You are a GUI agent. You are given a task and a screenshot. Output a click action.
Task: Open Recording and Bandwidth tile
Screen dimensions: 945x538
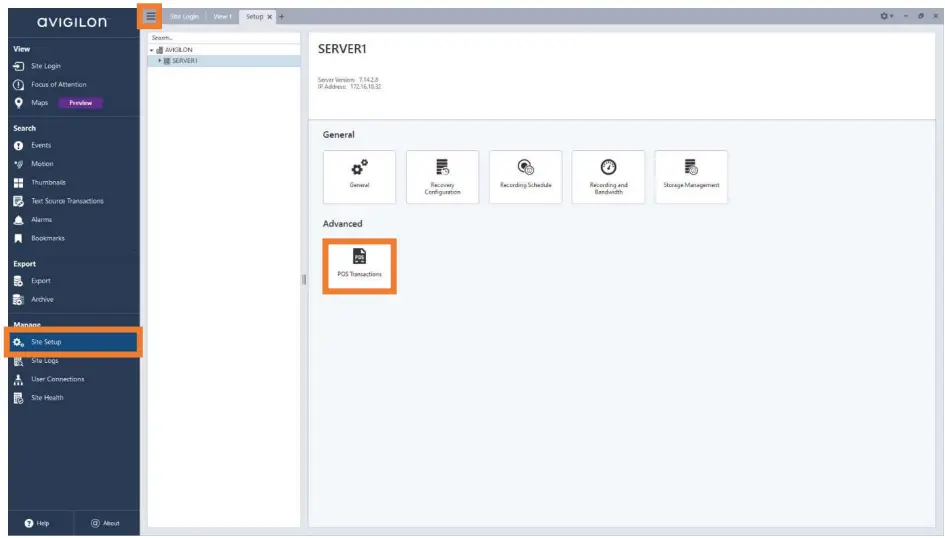pos(608,177)
